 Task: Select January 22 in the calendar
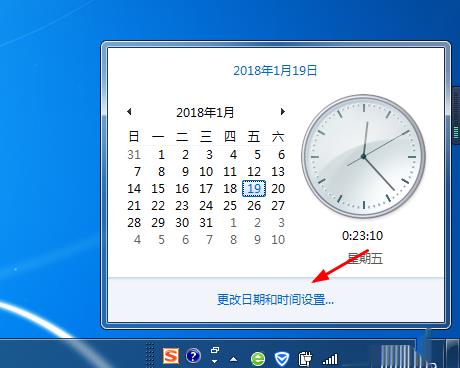click(x=158, y=206)
